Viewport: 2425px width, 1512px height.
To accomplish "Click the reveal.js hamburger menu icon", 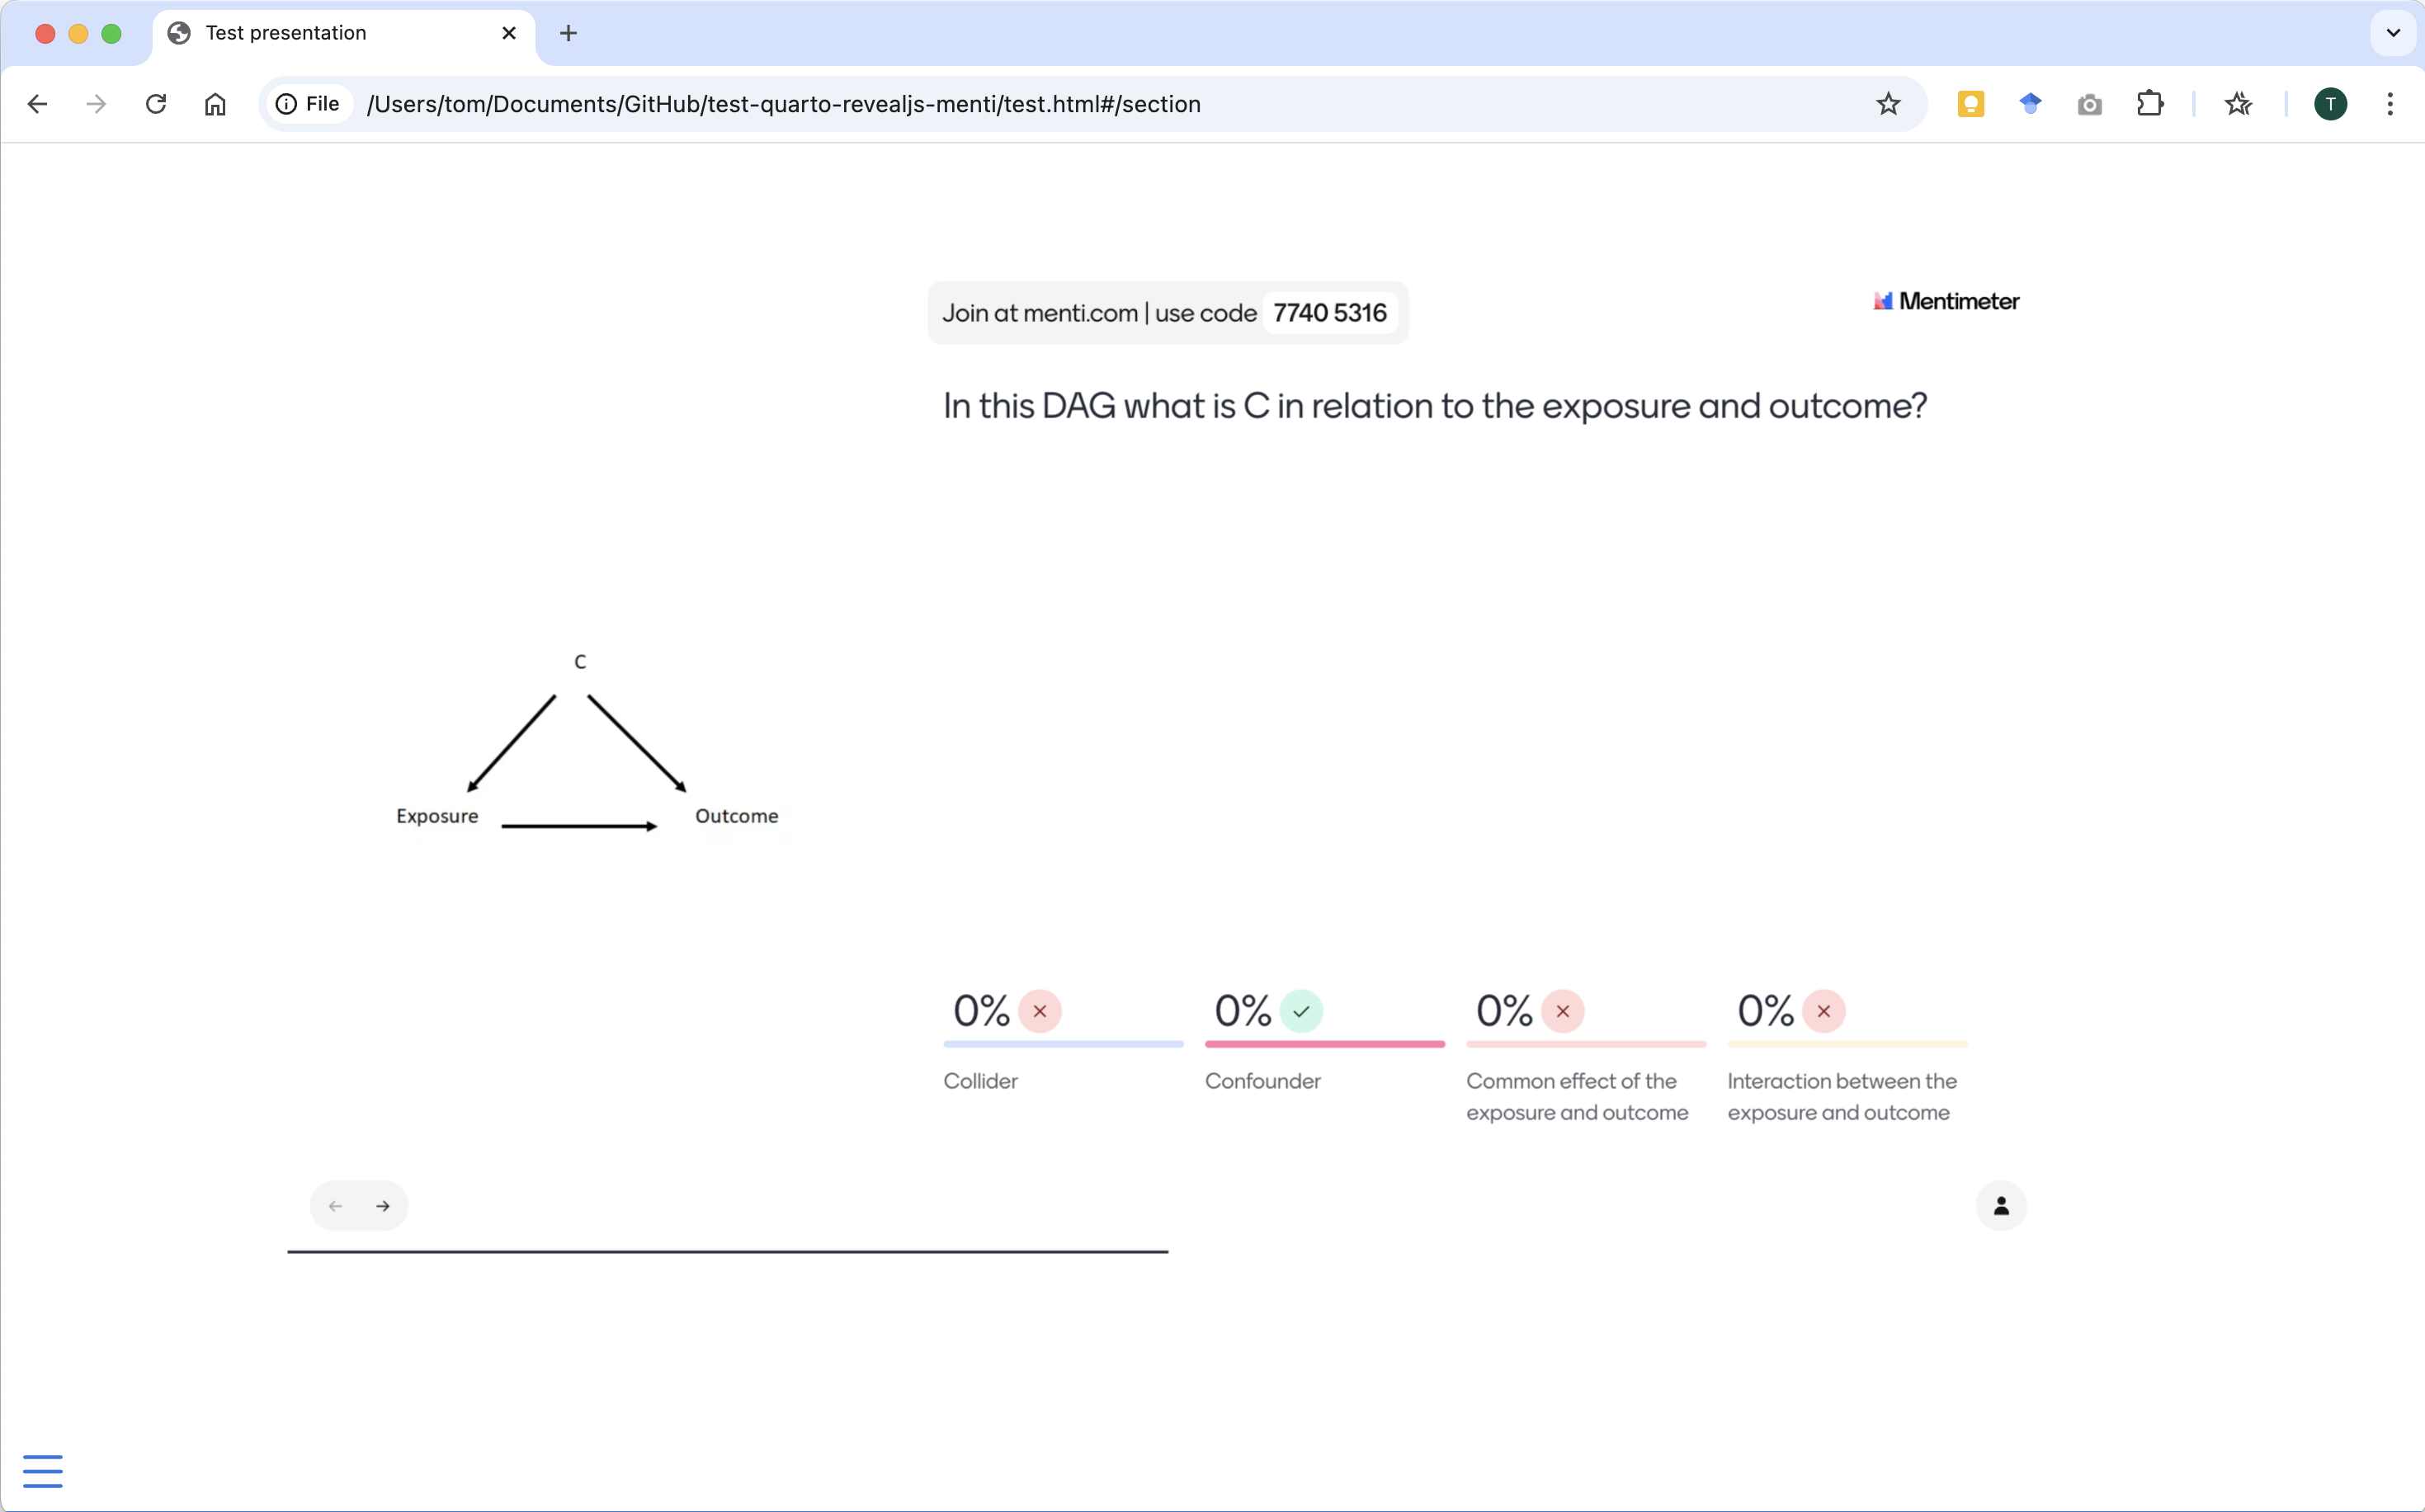I will [43, 1470].
